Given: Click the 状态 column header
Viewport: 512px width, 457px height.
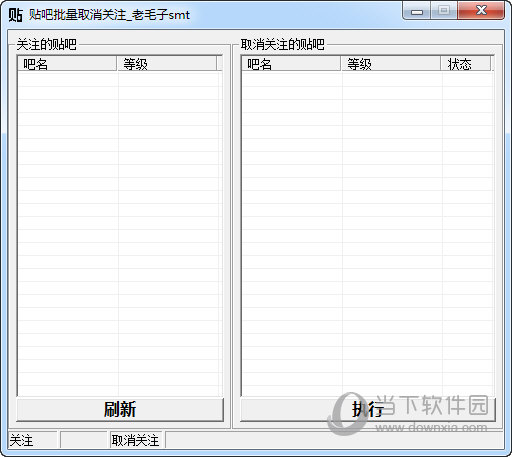Looking at the screenshot, I should click(466, 64).
